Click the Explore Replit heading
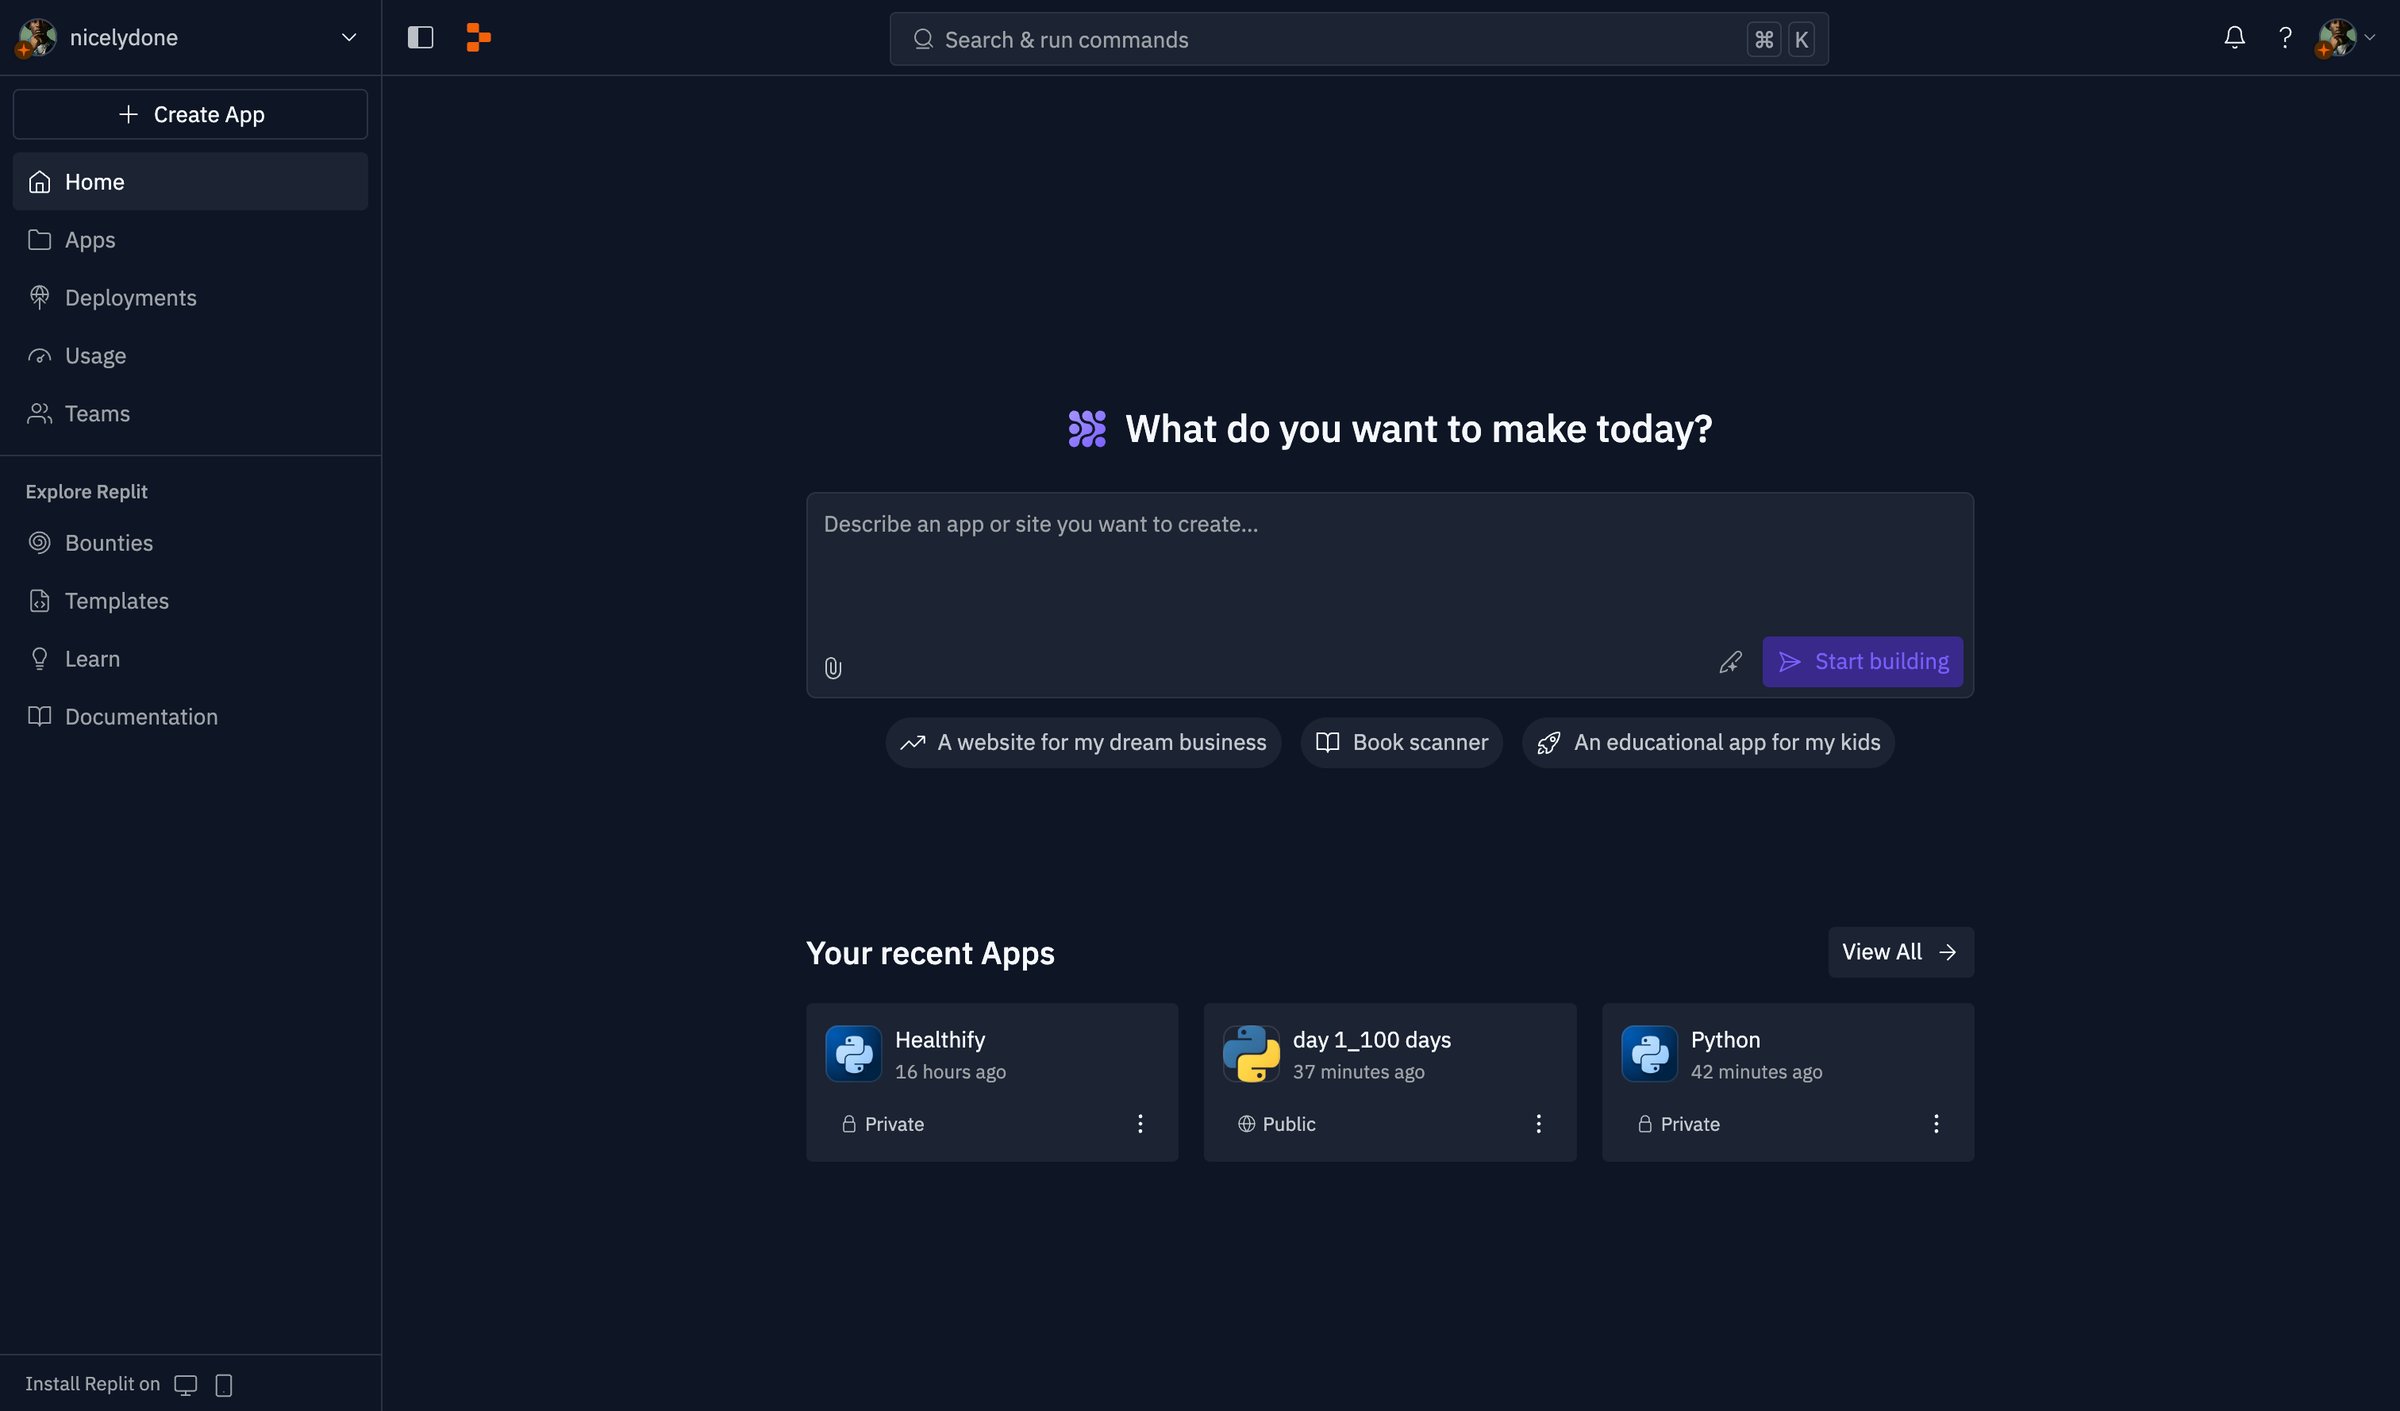The image size is (2400, 1411). 86,492
